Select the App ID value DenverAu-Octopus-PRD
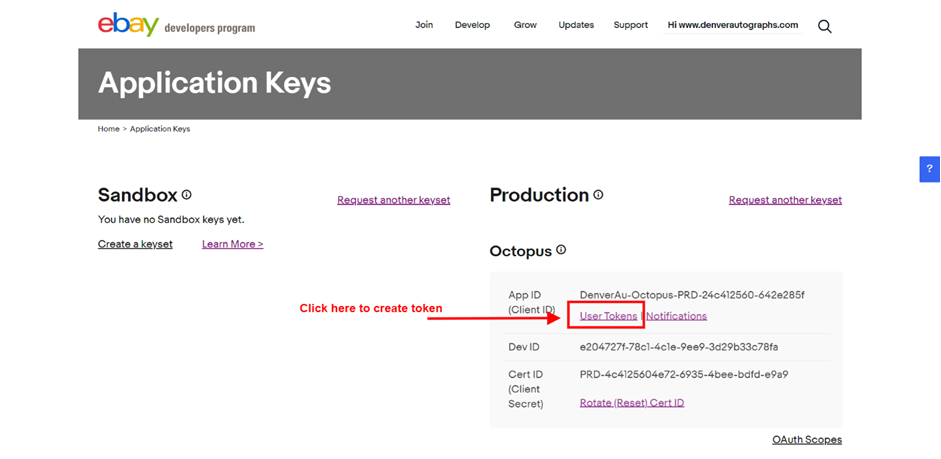The image size is (941, 459). (x=692, y=295)
